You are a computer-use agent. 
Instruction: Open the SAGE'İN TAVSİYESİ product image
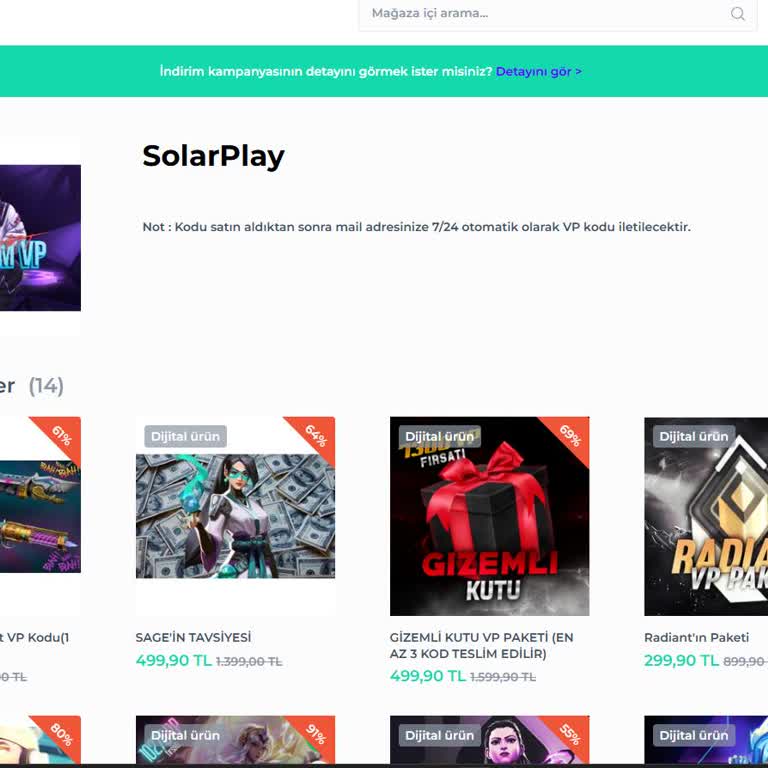click(235, 516)
